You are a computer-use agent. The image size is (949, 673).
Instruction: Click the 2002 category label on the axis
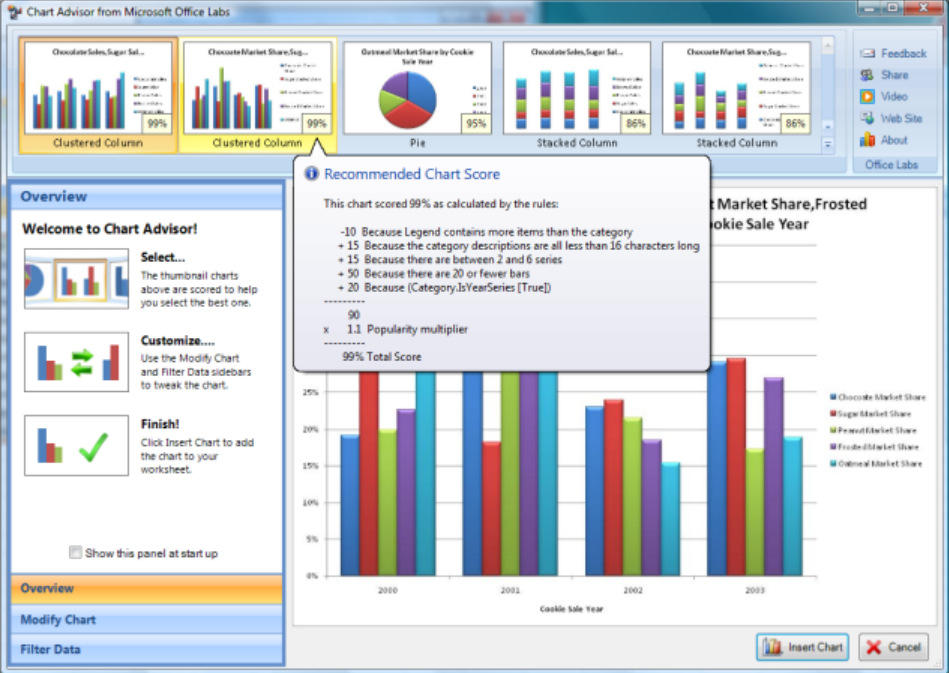[x=633, y=590]
